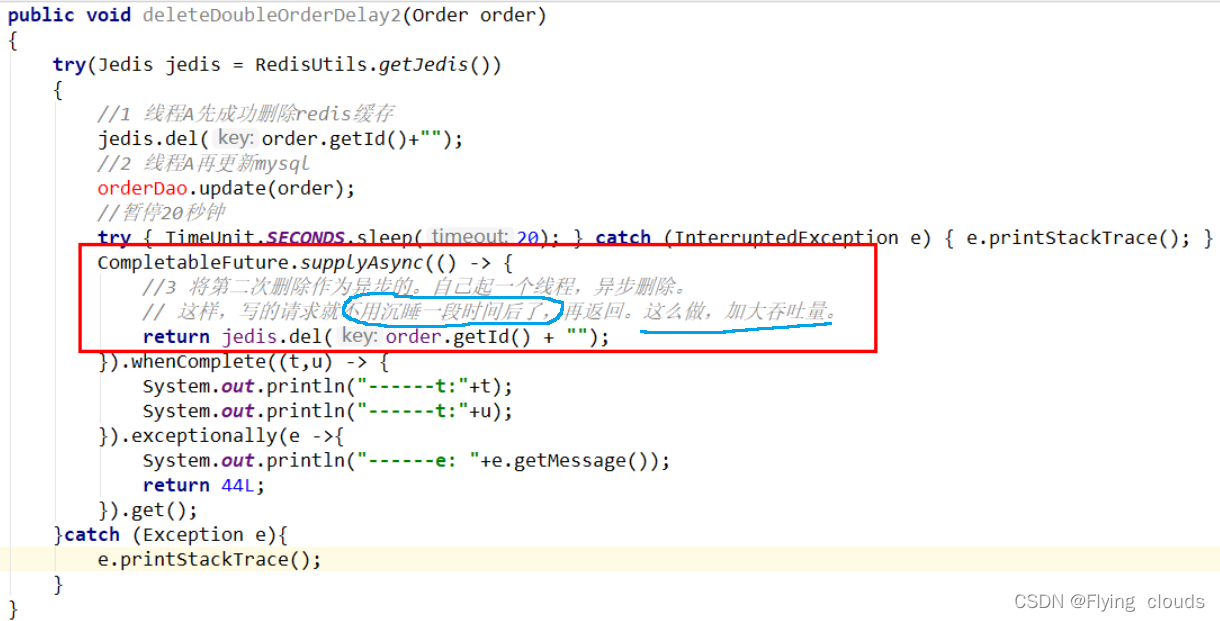Click the comment '//1 线程A先成功删除redis缓存'
Viewport: 1220px width, 621px height.
pyautogui.click(x=246, y=114)
